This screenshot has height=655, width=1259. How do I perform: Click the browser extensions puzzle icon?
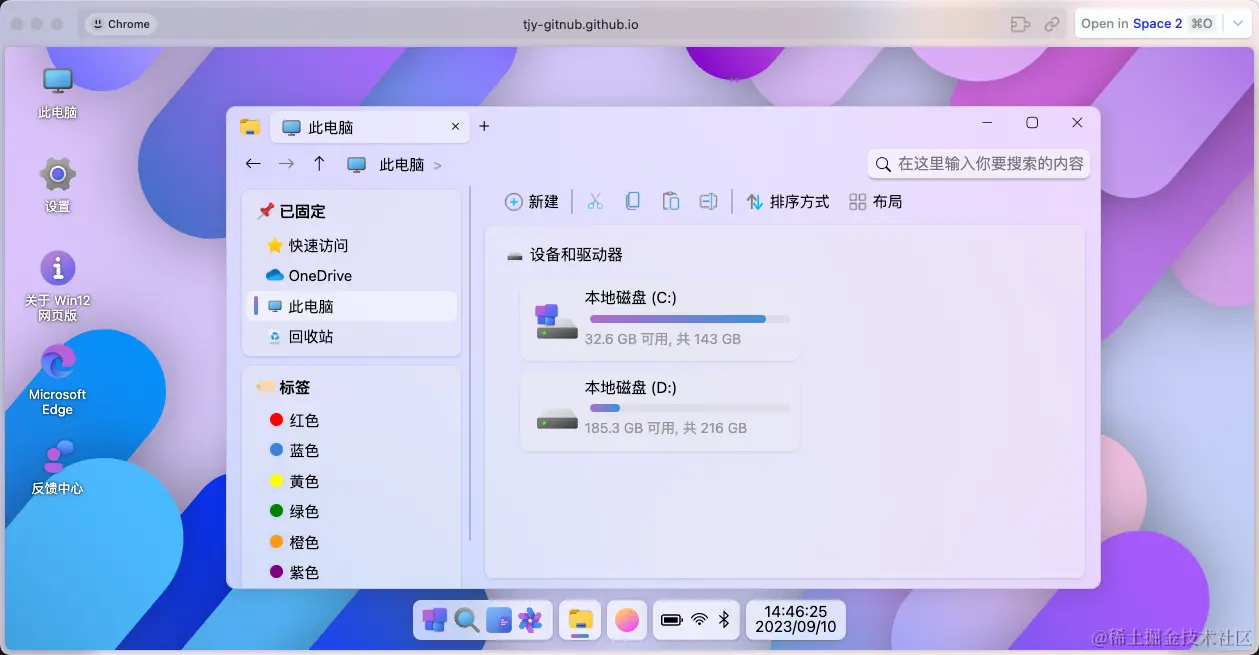pyautogui.click(x=1019, y=24)
